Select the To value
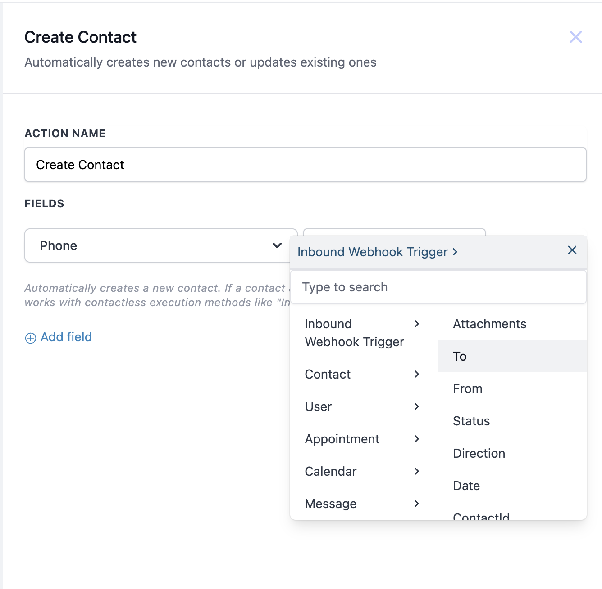This screenshot has width=602, height=589. point(513,356)
